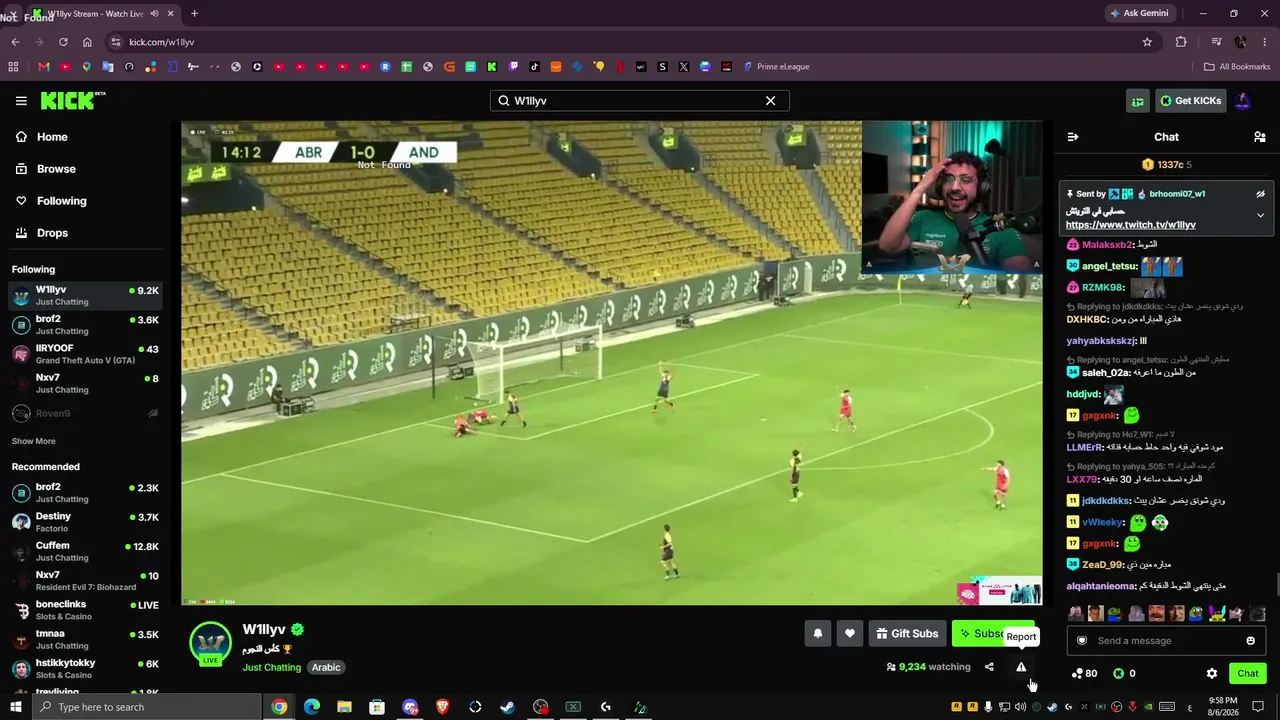Open the KICKs balance showing 0
The image size is (1280, 720).
[x=1125, y=674]
